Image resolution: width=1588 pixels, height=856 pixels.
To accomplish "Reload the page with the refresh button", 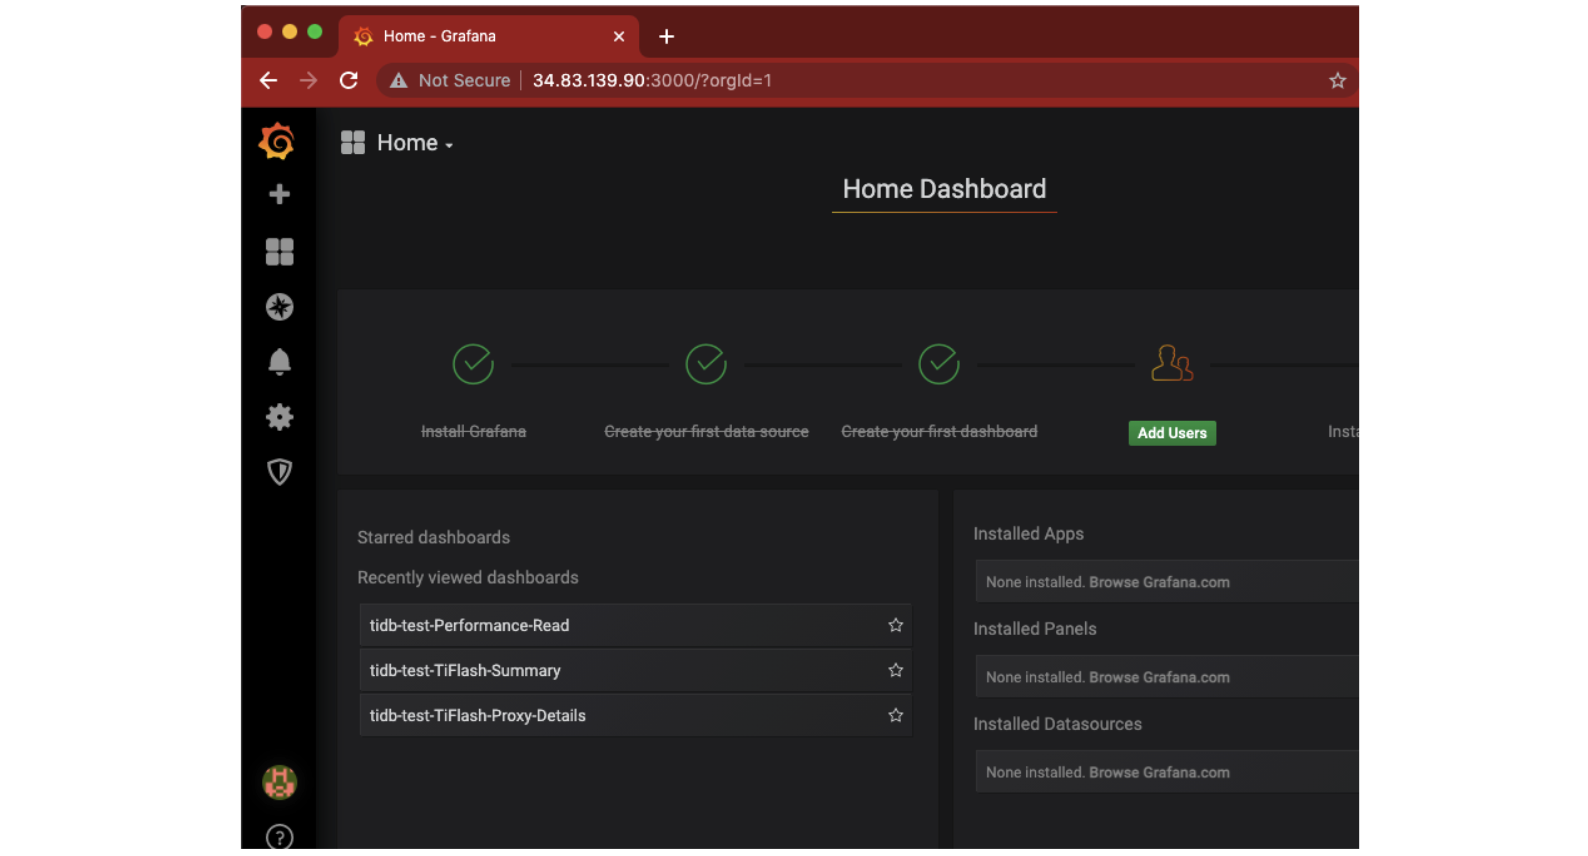I will tap(348, 80).
